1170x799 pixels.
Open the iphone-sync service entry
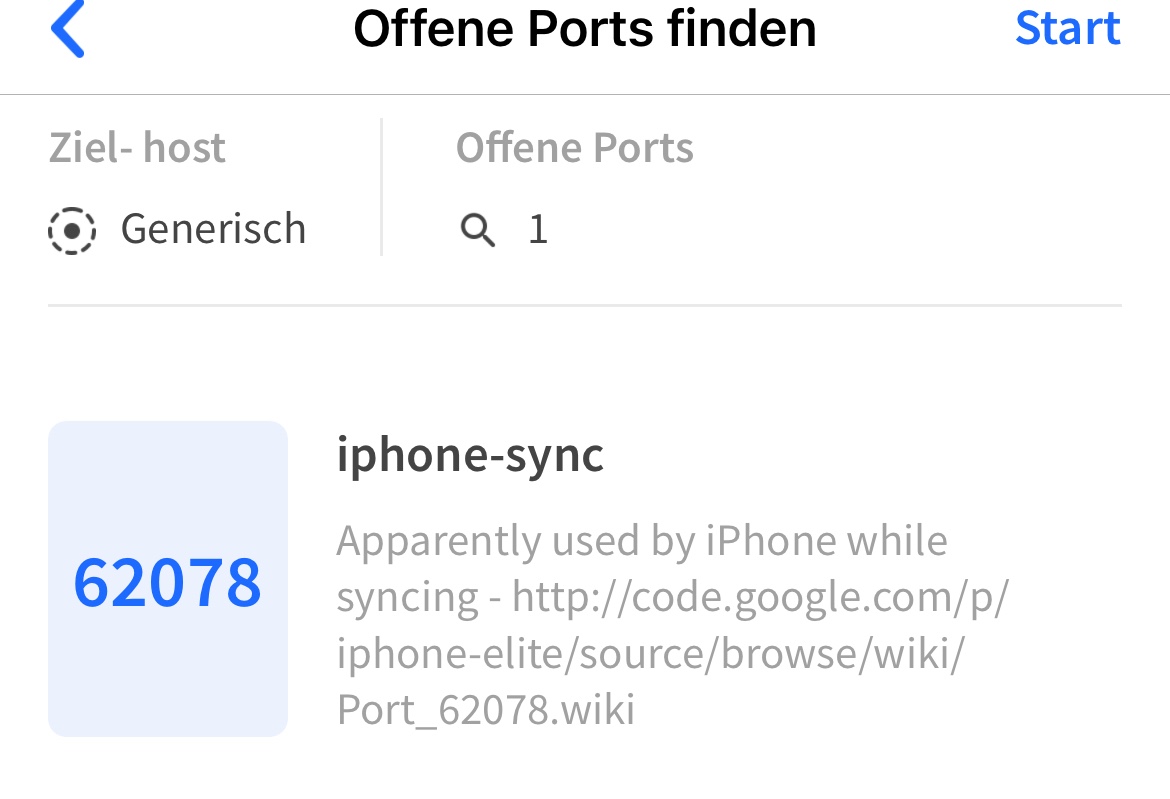click(x=470, y=455)
